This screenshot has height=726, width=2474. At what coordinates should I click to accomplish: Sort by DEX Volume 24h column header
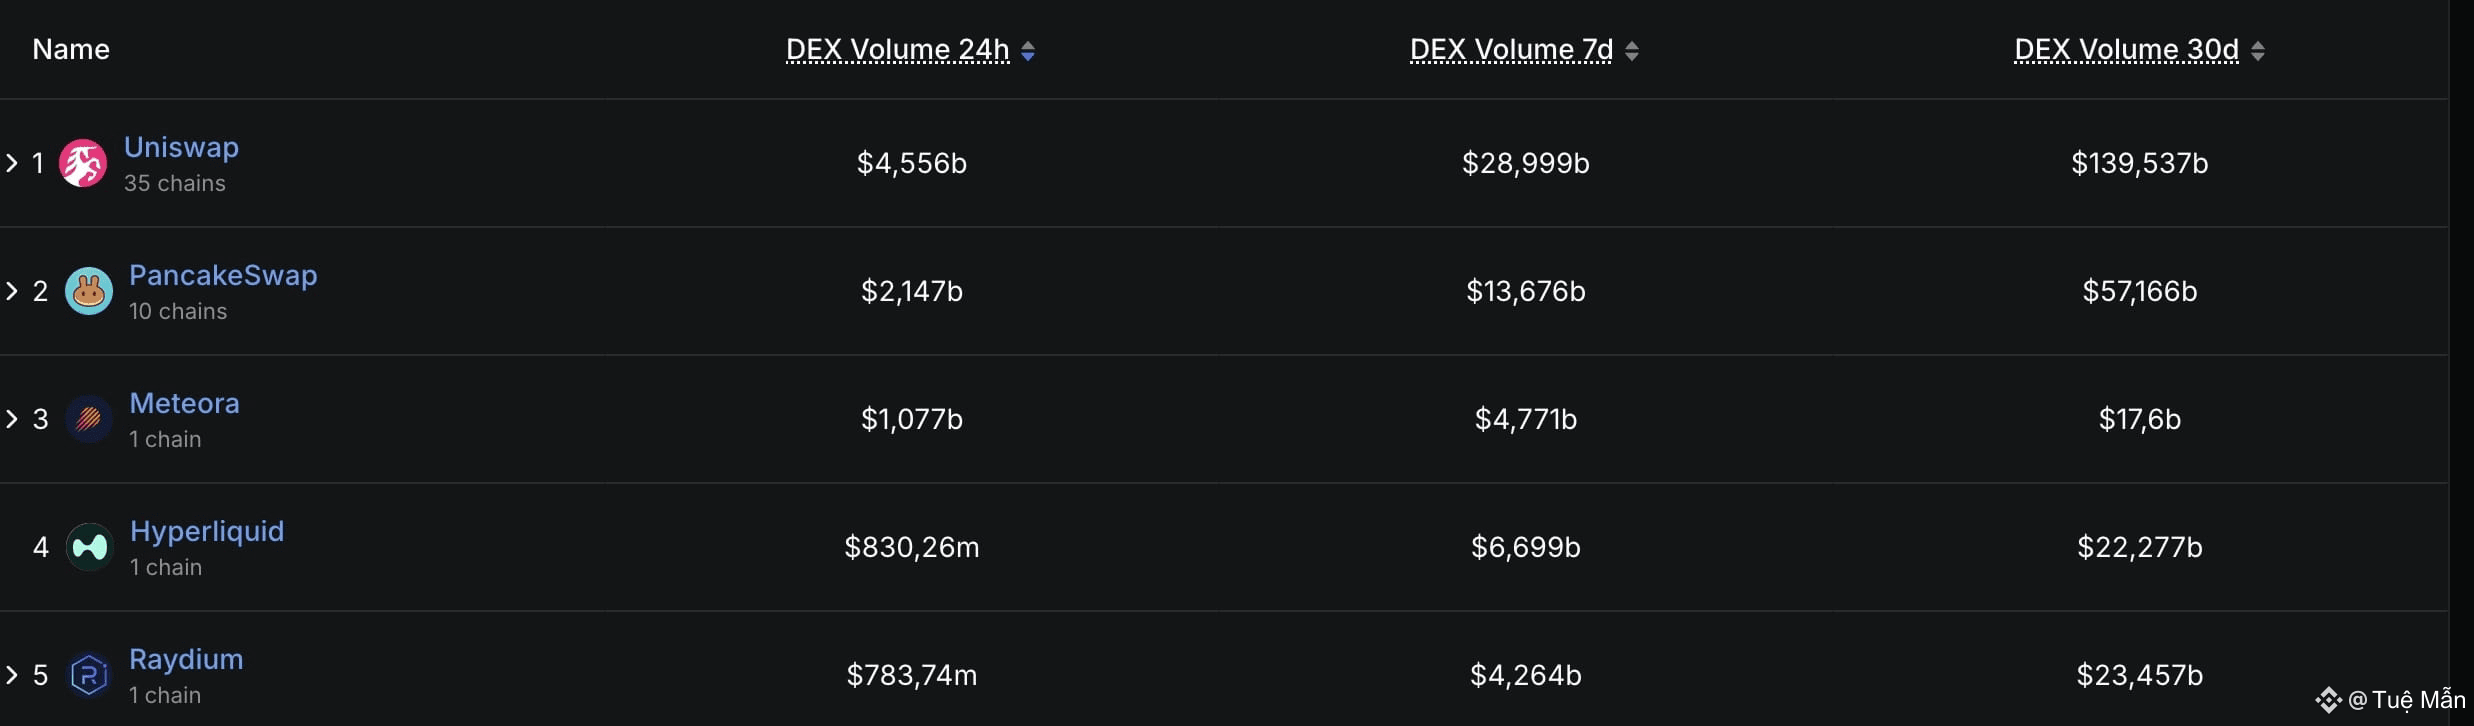click(898, 50)
